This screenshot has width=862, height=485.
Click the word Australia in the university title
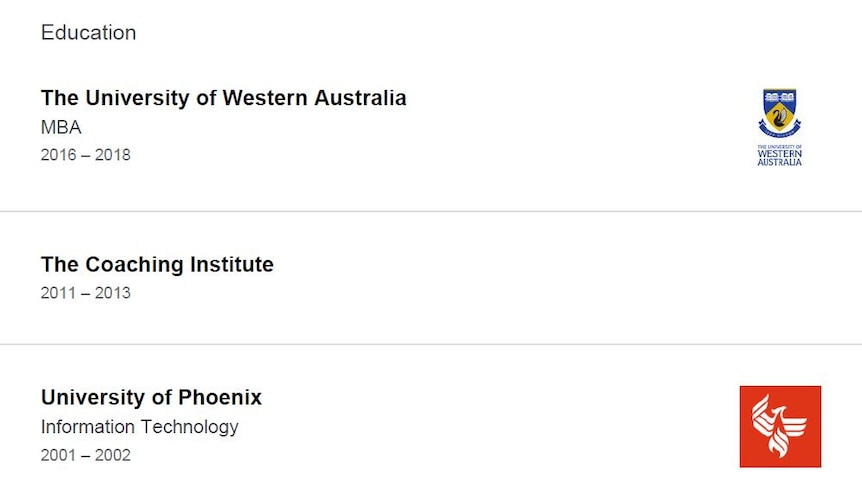click(x=360, y=98)
